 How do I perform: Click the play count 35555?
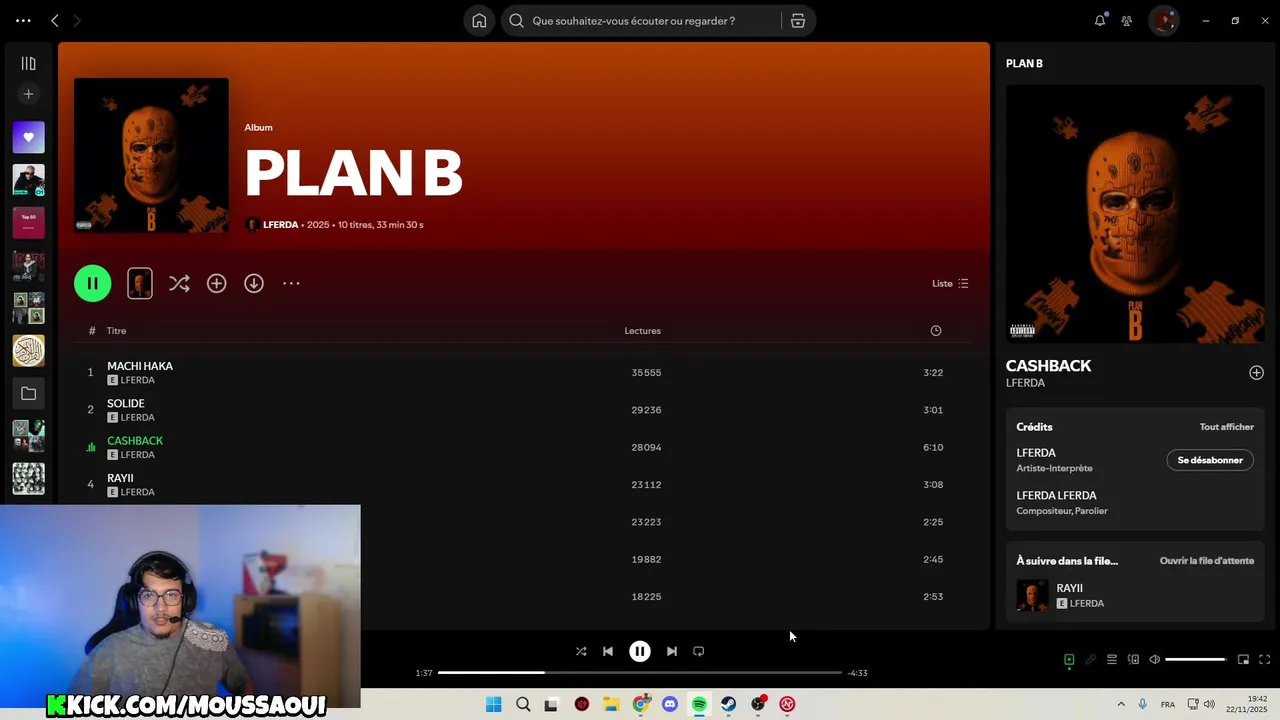click(x=646, y=373)
